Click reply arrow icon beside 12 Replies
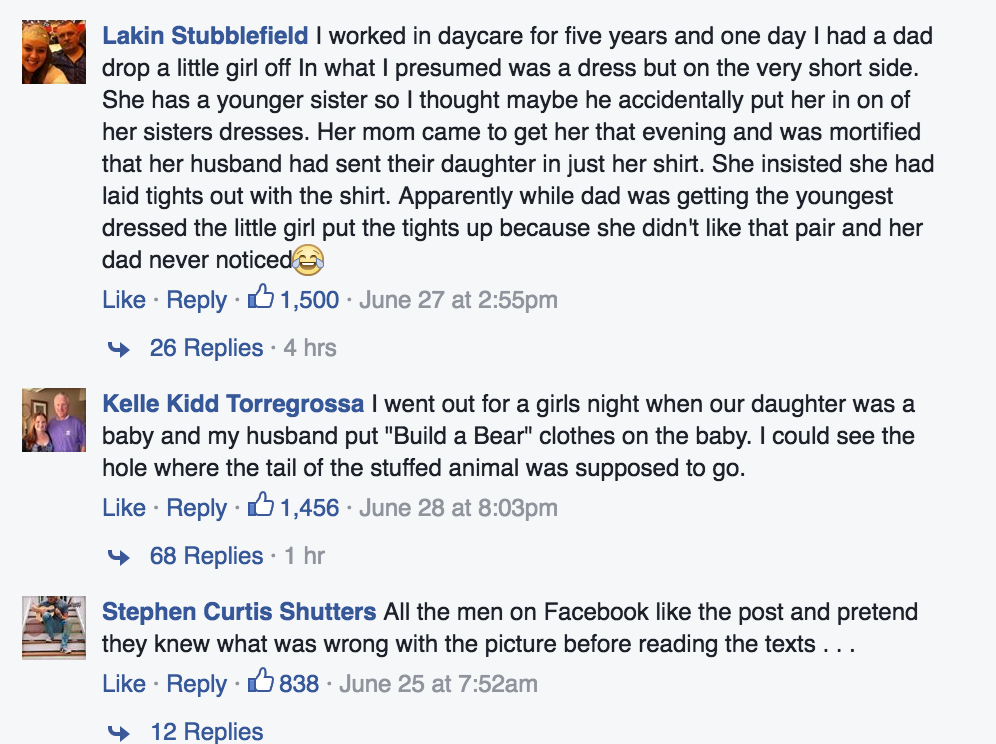The image size is (996, 744). (x=119, y=733)
